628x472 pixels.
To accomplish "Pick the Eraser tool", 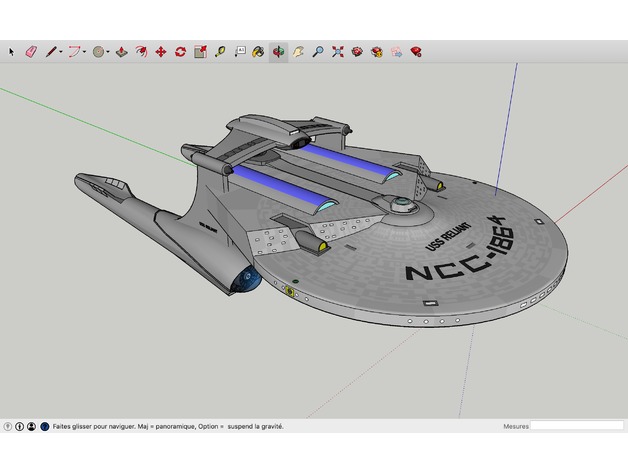I will 30,51.
